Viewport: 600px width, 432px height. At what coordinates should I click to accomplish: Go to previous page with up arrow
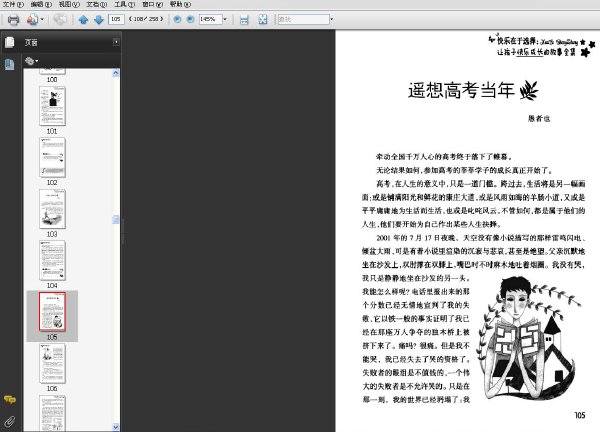(x=83, y=20)
